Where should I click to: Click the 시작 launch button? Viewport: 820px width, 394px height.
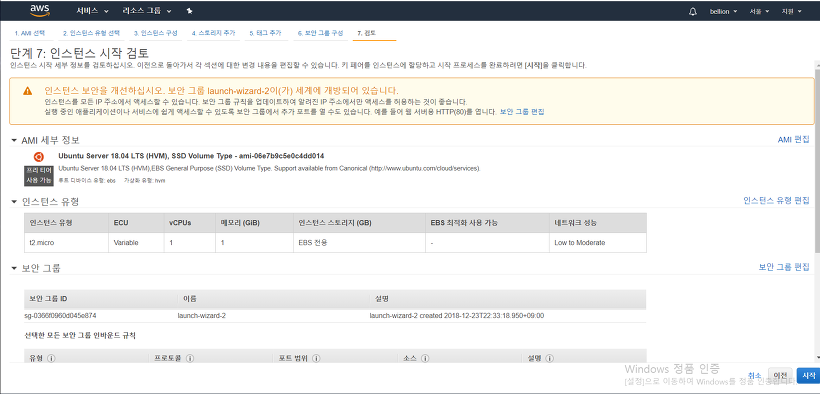click(808, 375)
